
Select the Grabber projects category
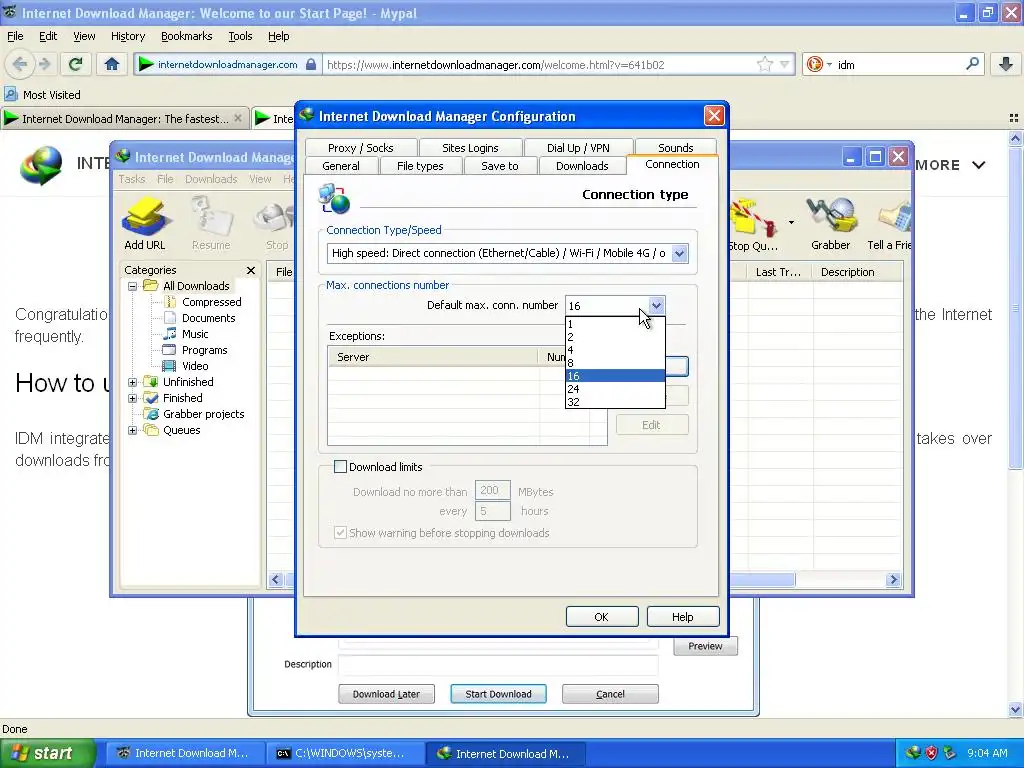203,414
